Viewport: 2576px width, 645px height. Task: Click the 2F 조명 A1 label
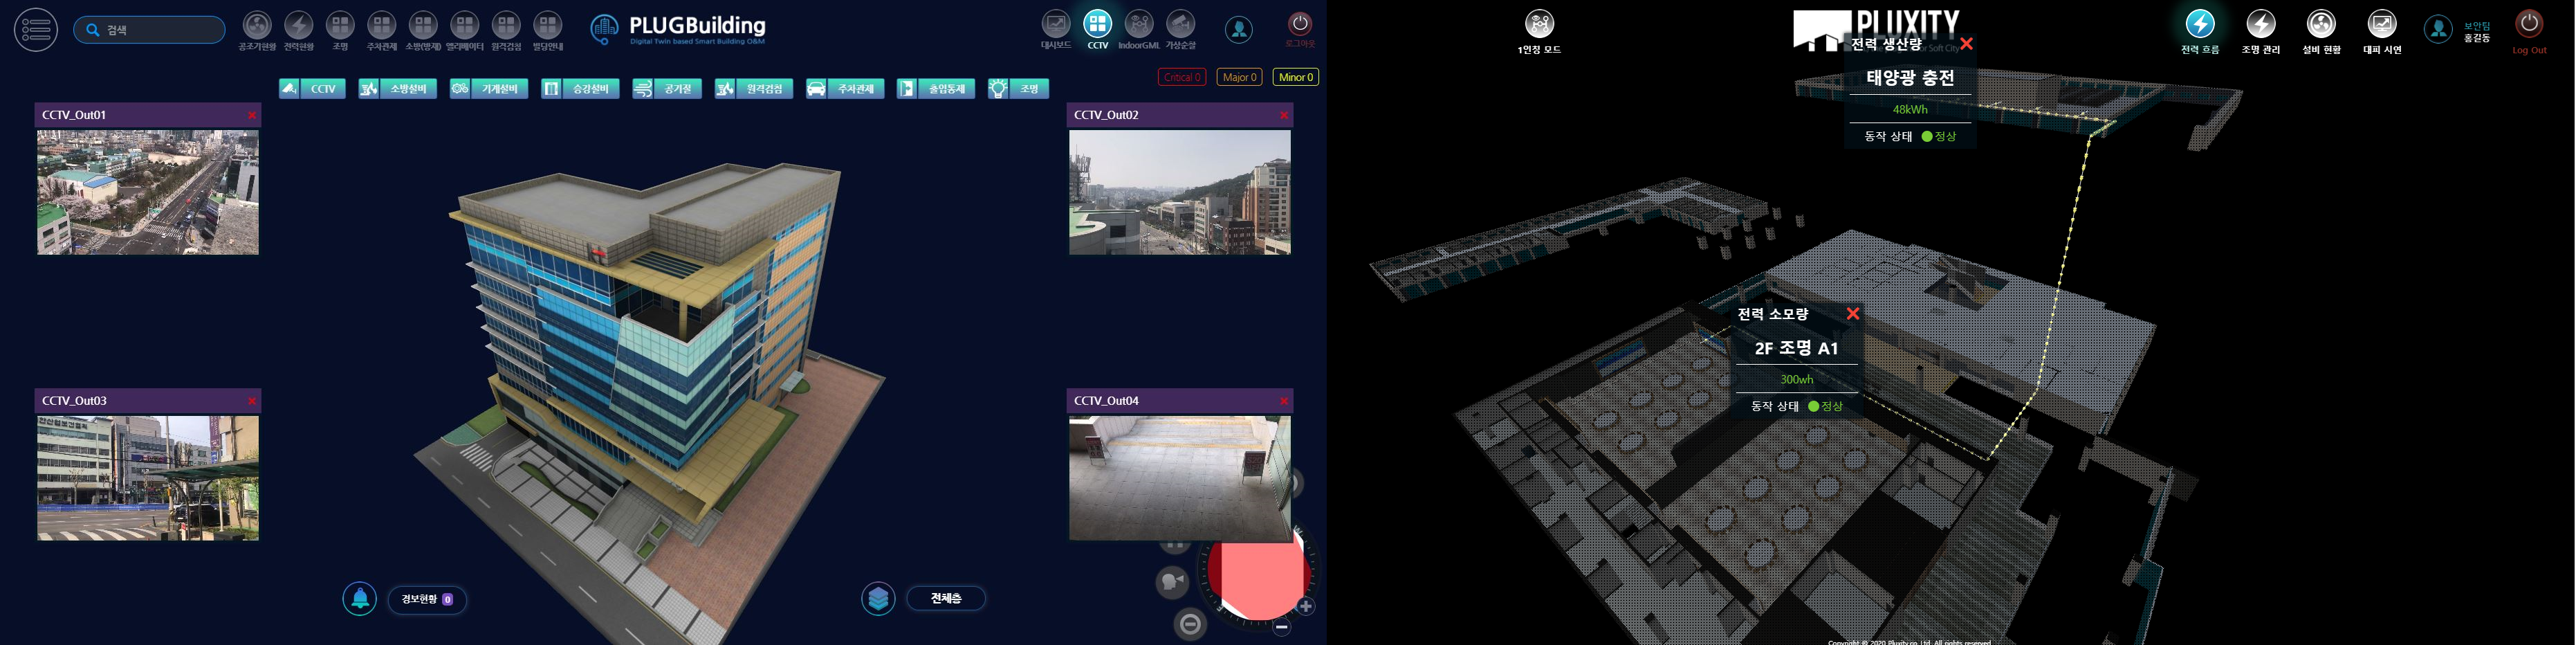(x=1797, y=348)
